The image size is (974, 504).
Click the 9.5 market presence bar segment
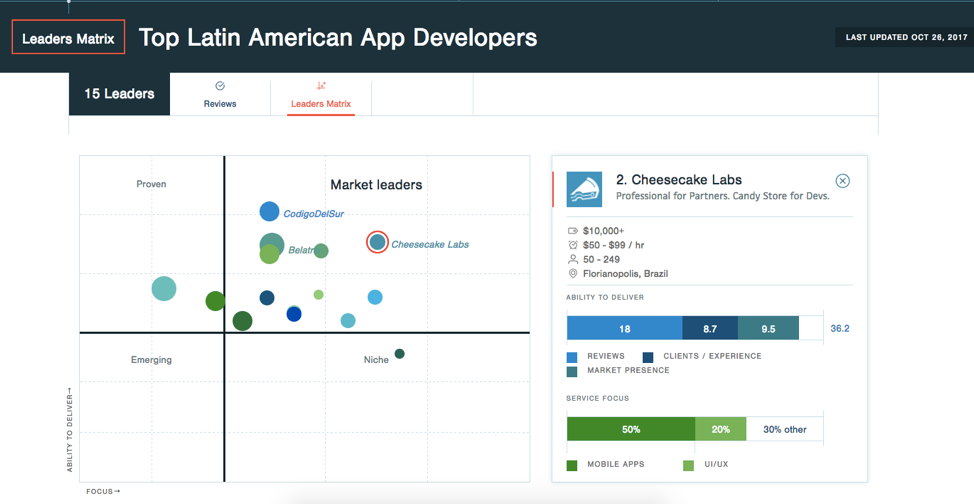pos(768,329)
